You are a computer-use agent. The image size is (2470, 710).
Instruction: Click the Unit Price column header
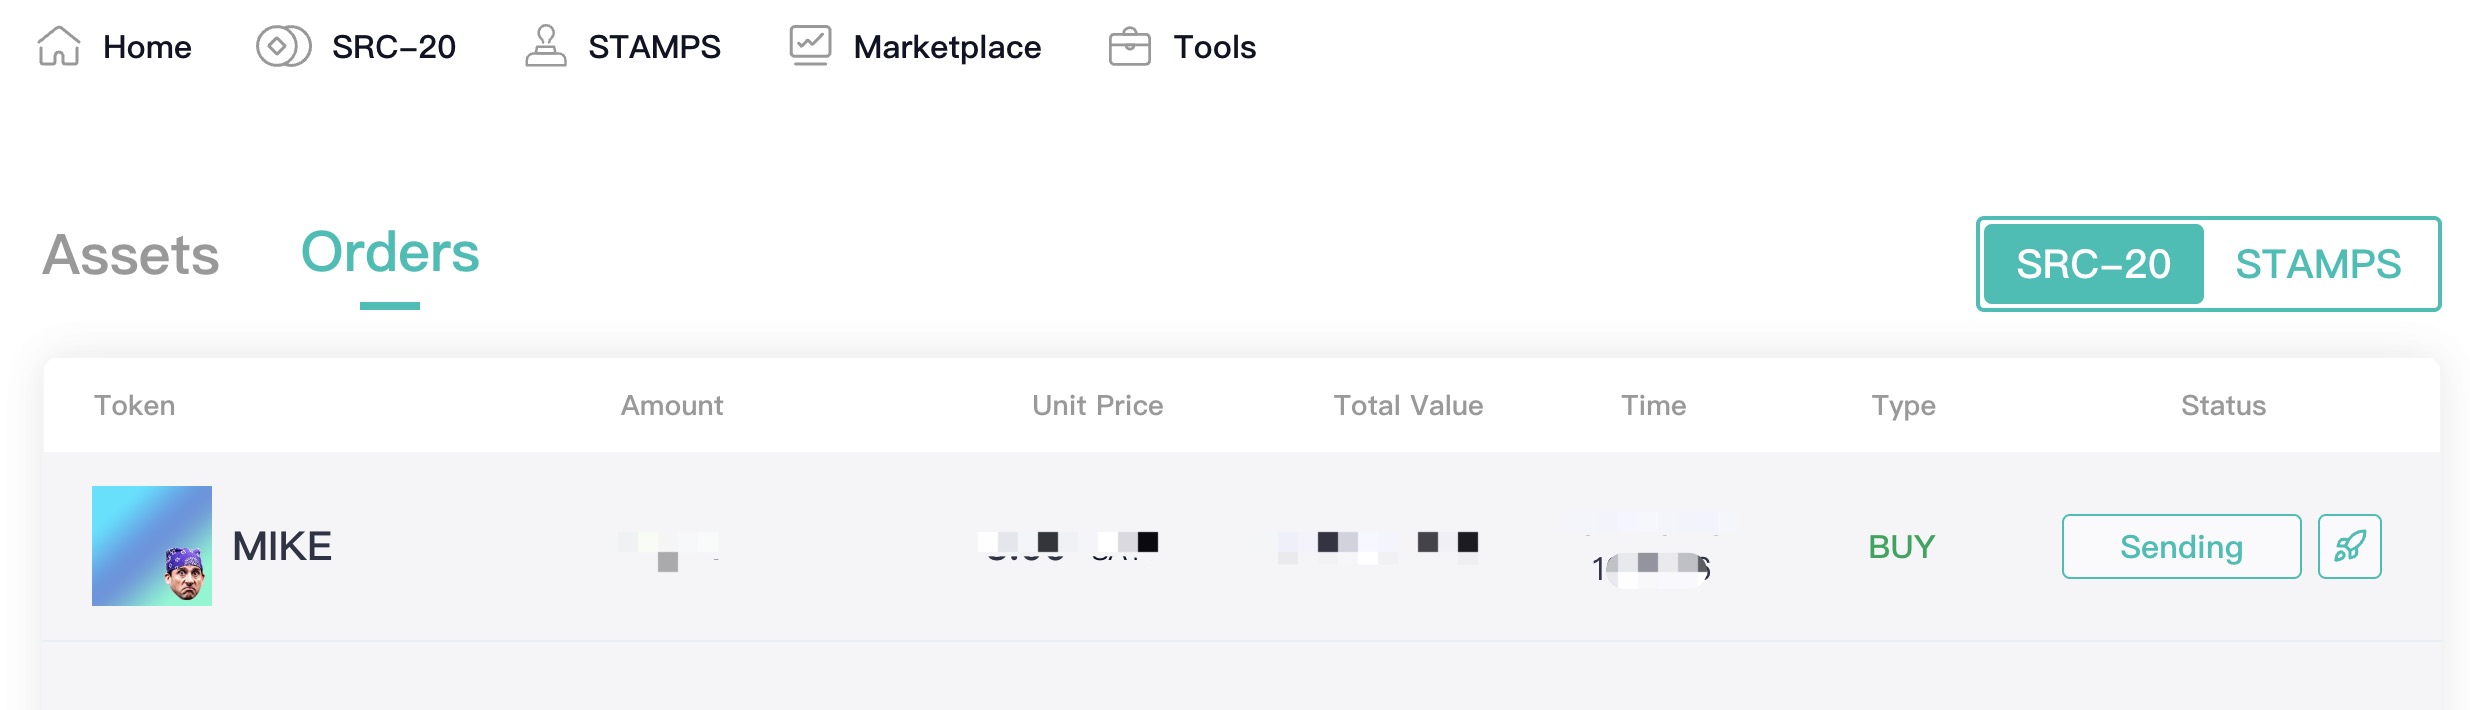pos(1097,405)
